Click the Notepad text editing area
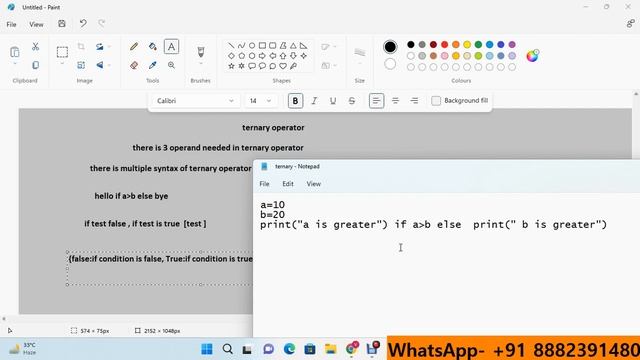This screenshot has width=640, height=360. pos(447,265)
